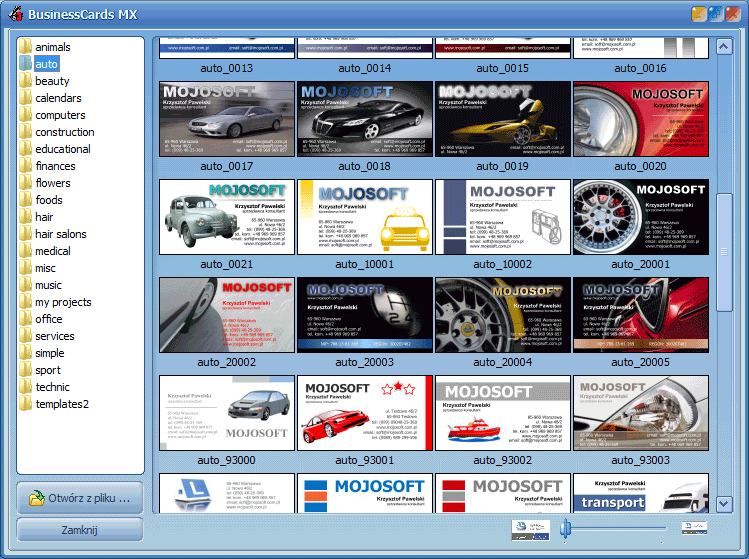This screenshot has width=749, height=559.
Task: Open the foods category
Action: point(49,200)
